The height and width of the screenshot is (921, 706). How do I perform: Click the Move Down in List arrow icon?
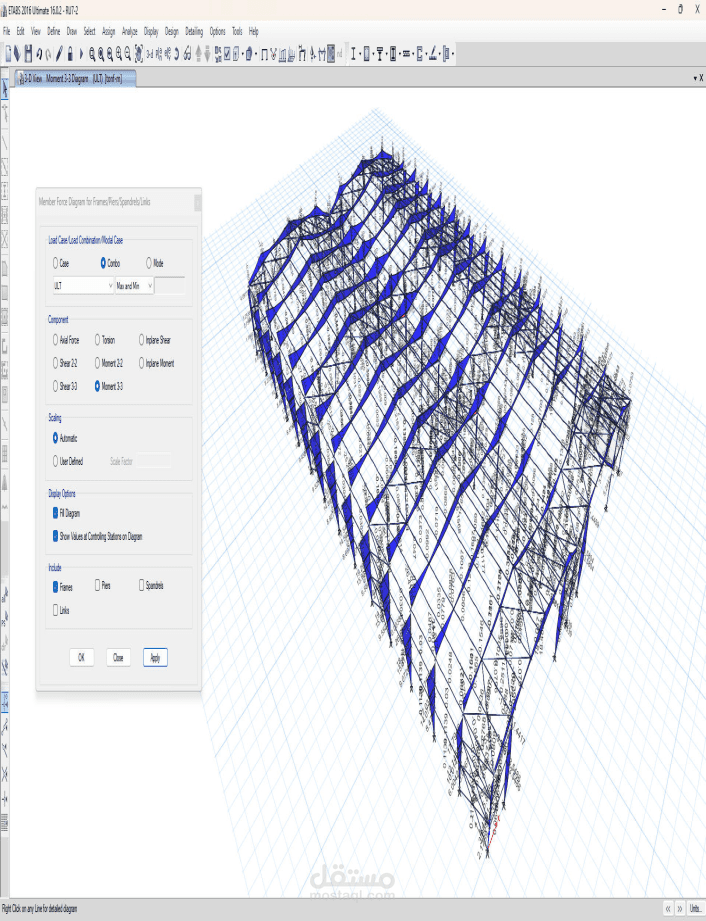click(x=207, y=54)
